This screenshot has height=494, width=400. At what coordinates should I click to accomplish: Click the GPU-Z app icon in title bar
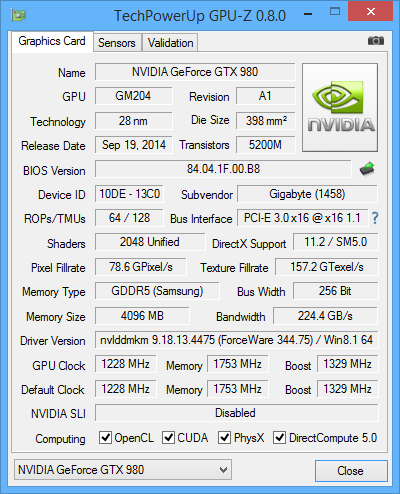(18, 15)
